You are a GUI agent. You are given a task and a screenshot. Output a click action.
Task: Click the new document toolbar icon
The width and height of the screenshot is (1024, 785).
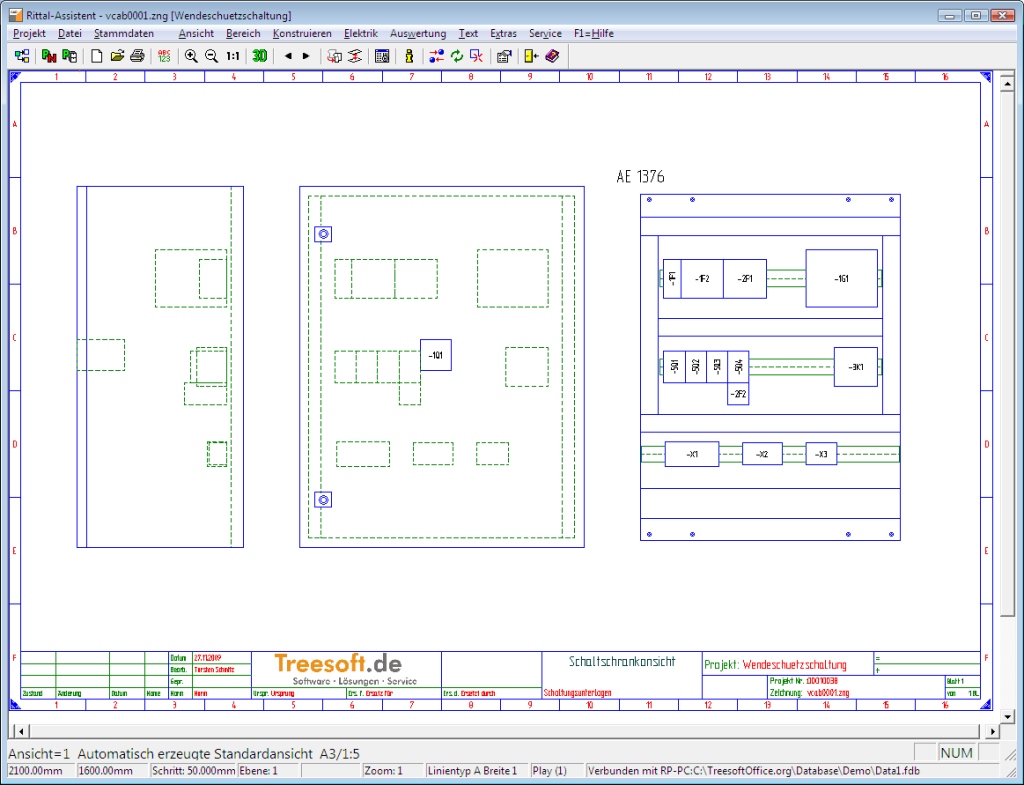click(x=97, y=56)
